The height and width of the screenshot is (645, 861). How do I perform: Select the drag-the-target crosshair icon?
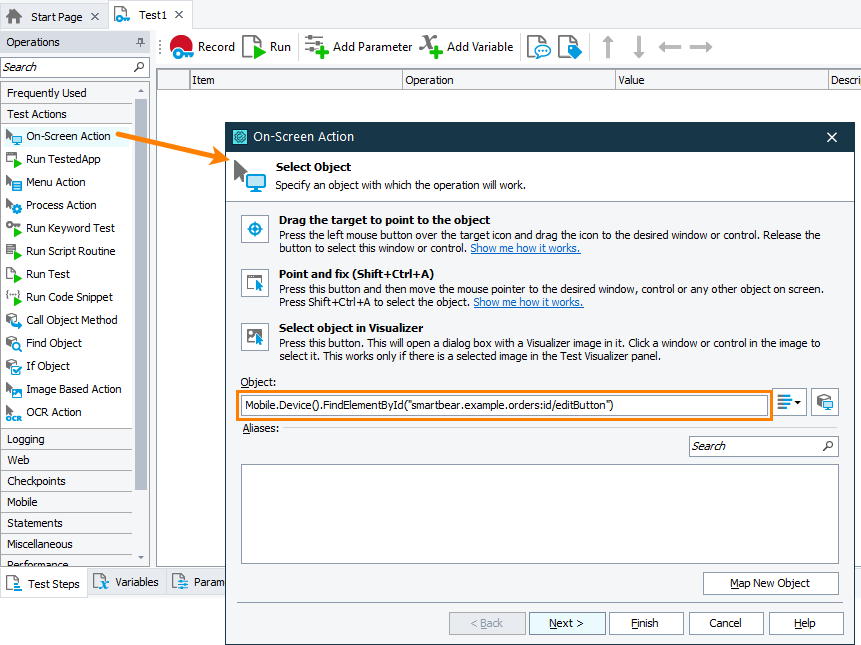pos(255,229)
